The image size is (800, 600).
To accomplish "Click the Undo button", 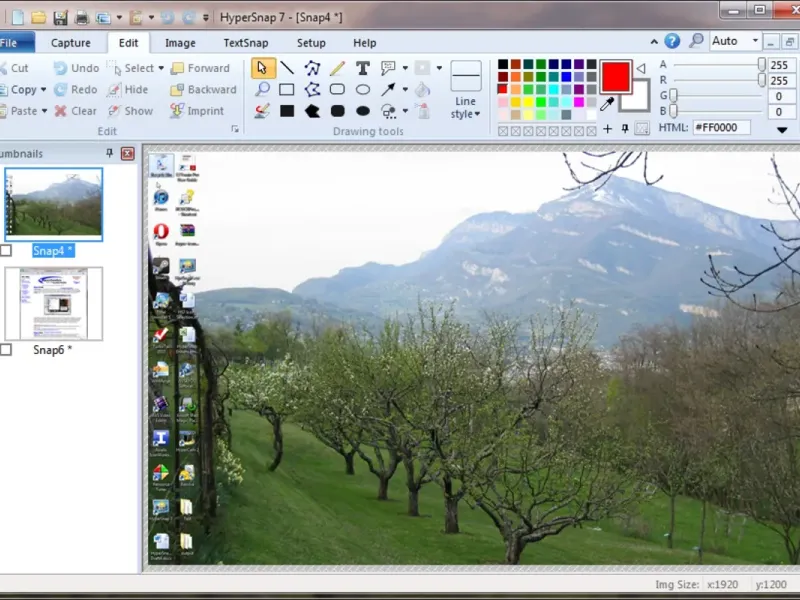I will pyautogui.click(x=77, y=68).
